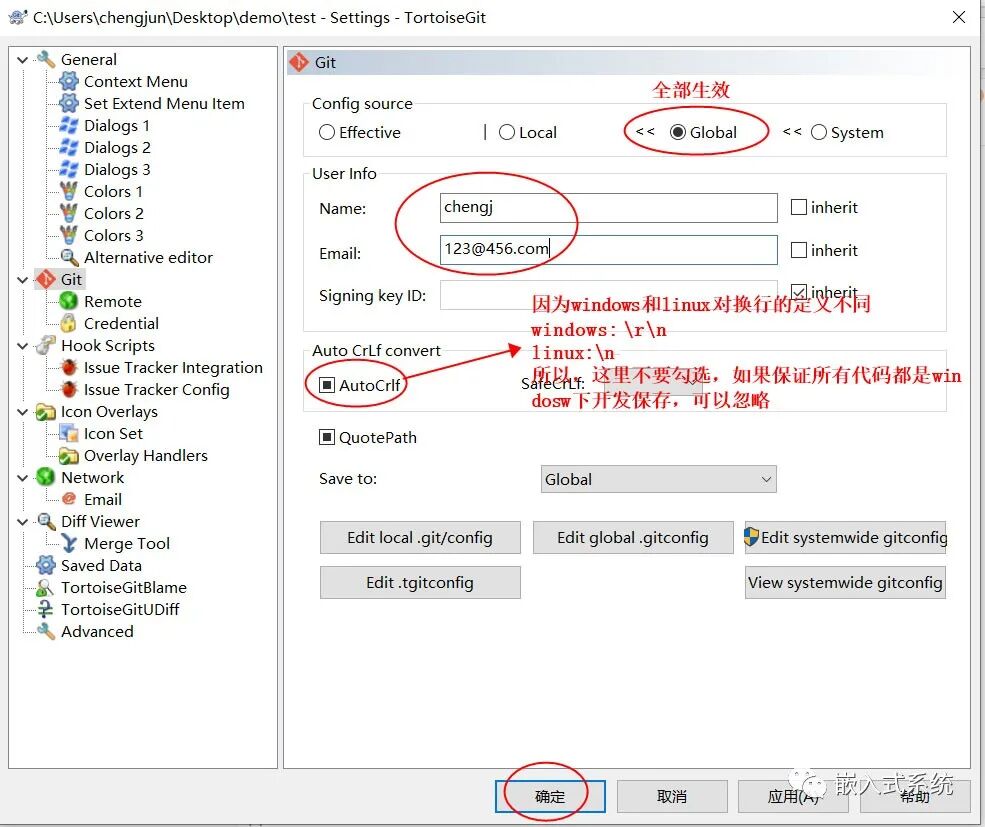
Task: Select the System config source radio
Action: [x=819, y=132]
